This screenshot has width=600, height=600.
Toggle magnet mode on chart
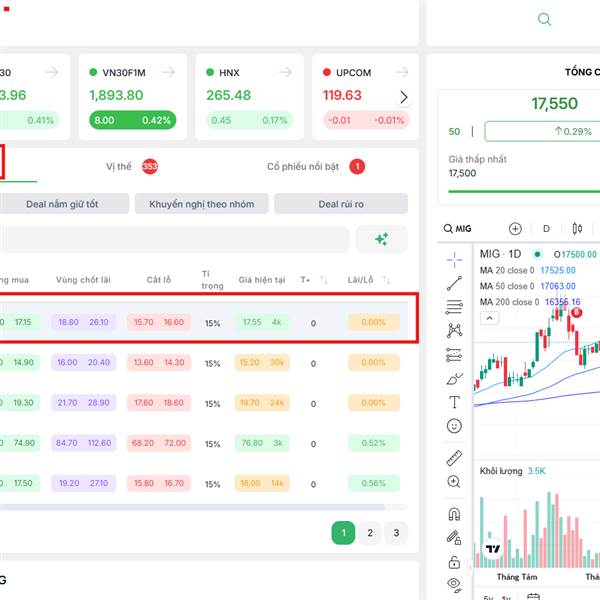(x=454, y=514)
